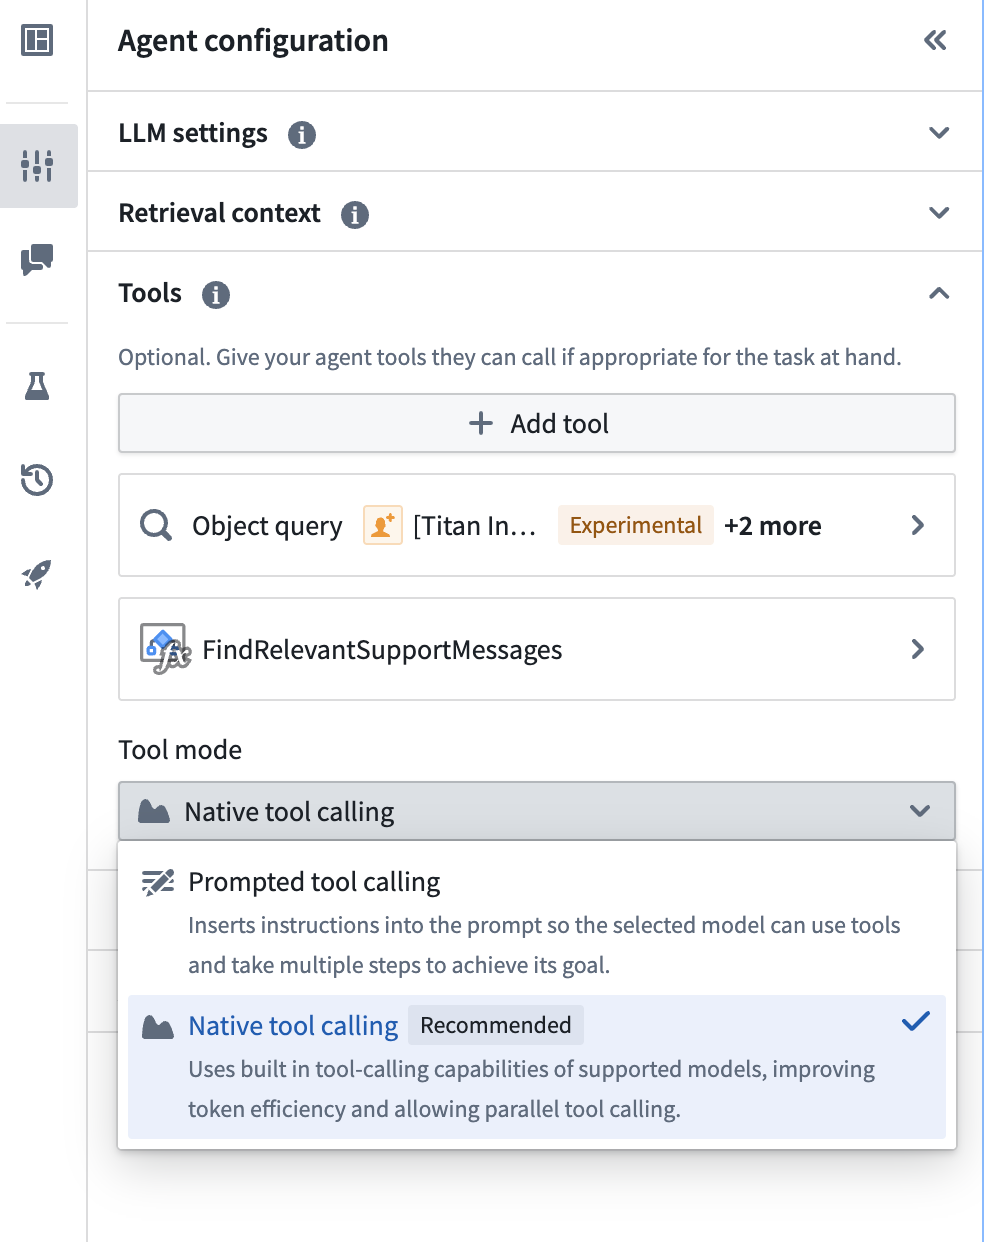Open the agent configuration sliders icon

click(x=37, y=166)
